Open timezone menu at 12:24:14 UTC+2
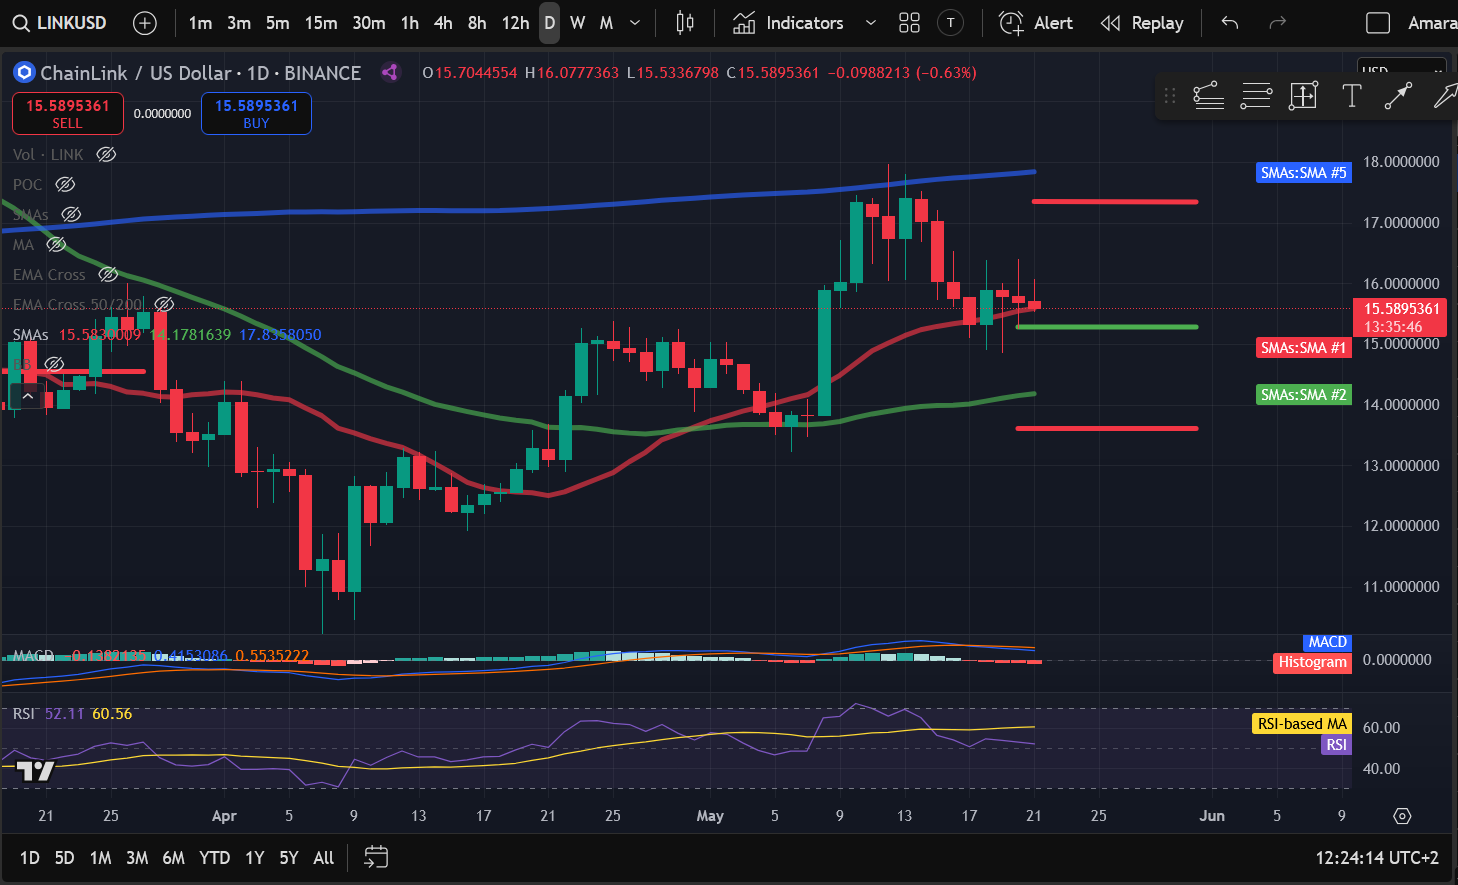1458x885 pixels. click(x=1377, y=858)
